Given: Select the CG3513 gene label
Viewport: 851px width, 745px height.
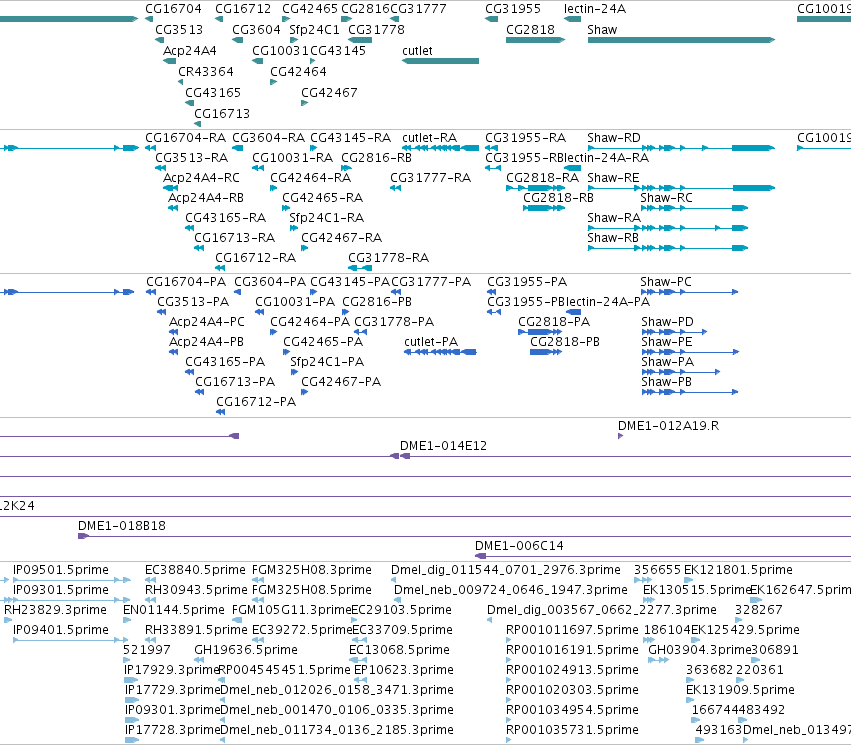Looking at the screenshot, I should pos(179,30).
